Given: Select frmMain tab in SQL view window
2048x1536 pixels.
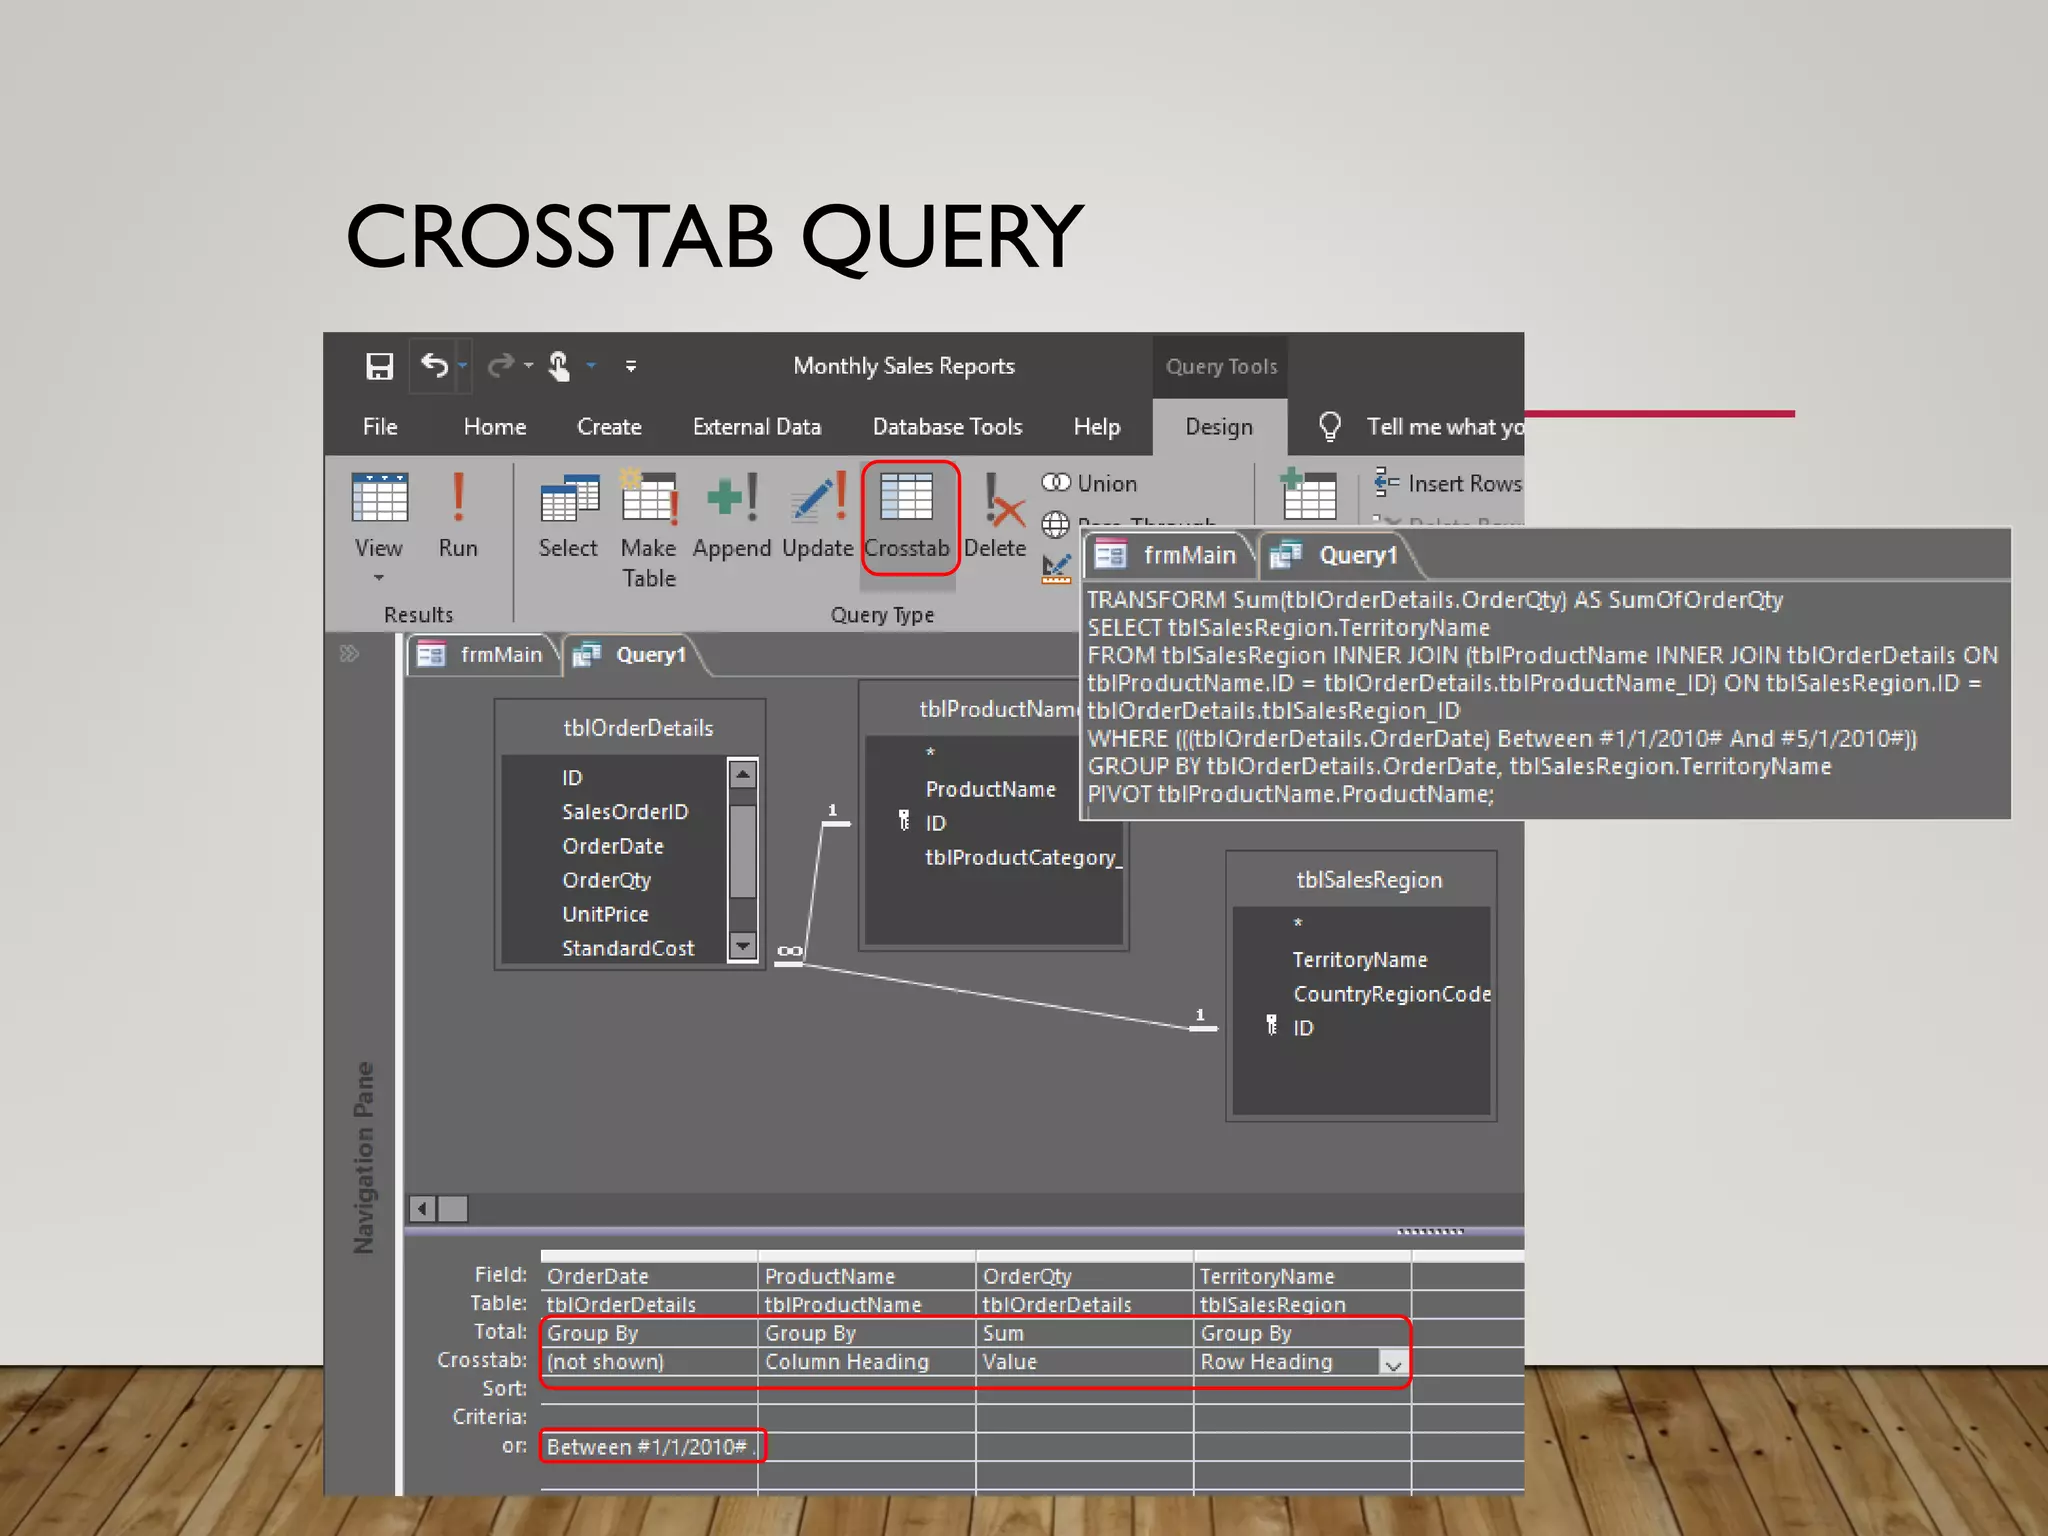Looking at the screenshot, I should 1167,555.
